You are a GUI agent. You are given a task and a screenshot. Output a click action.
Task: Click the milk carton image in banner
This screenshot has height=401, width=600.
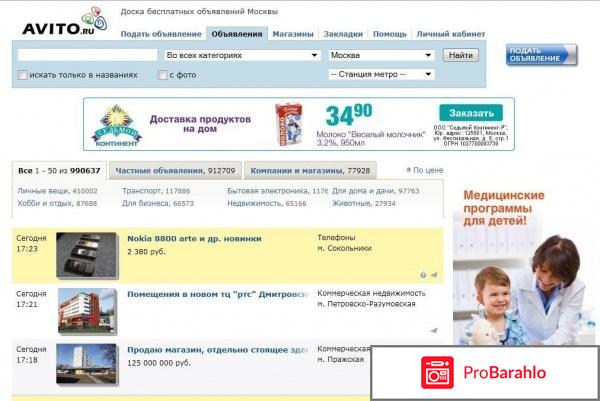pos(288,124)
